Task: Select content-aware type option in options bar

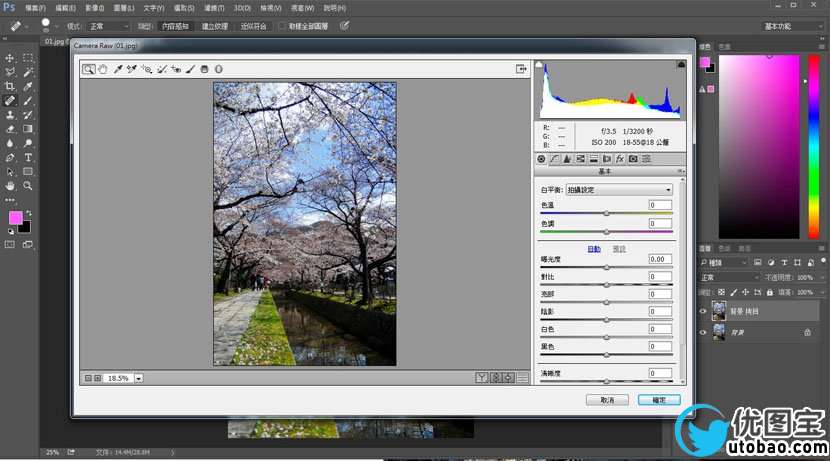Action: pyautogui.click(x=175, y=26)
